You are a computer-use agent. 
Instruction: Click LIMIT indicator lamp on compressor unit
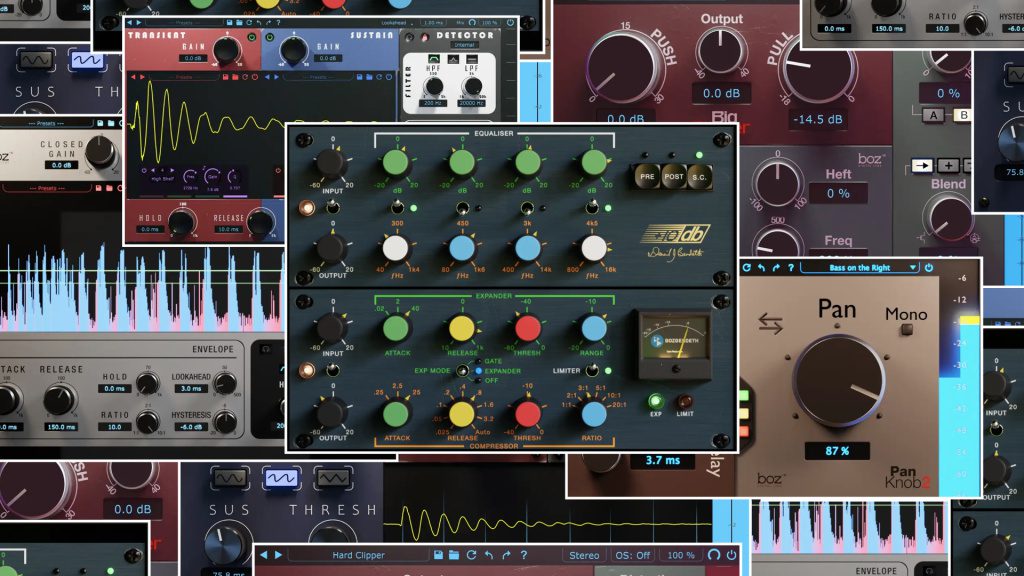pos(684,401)
